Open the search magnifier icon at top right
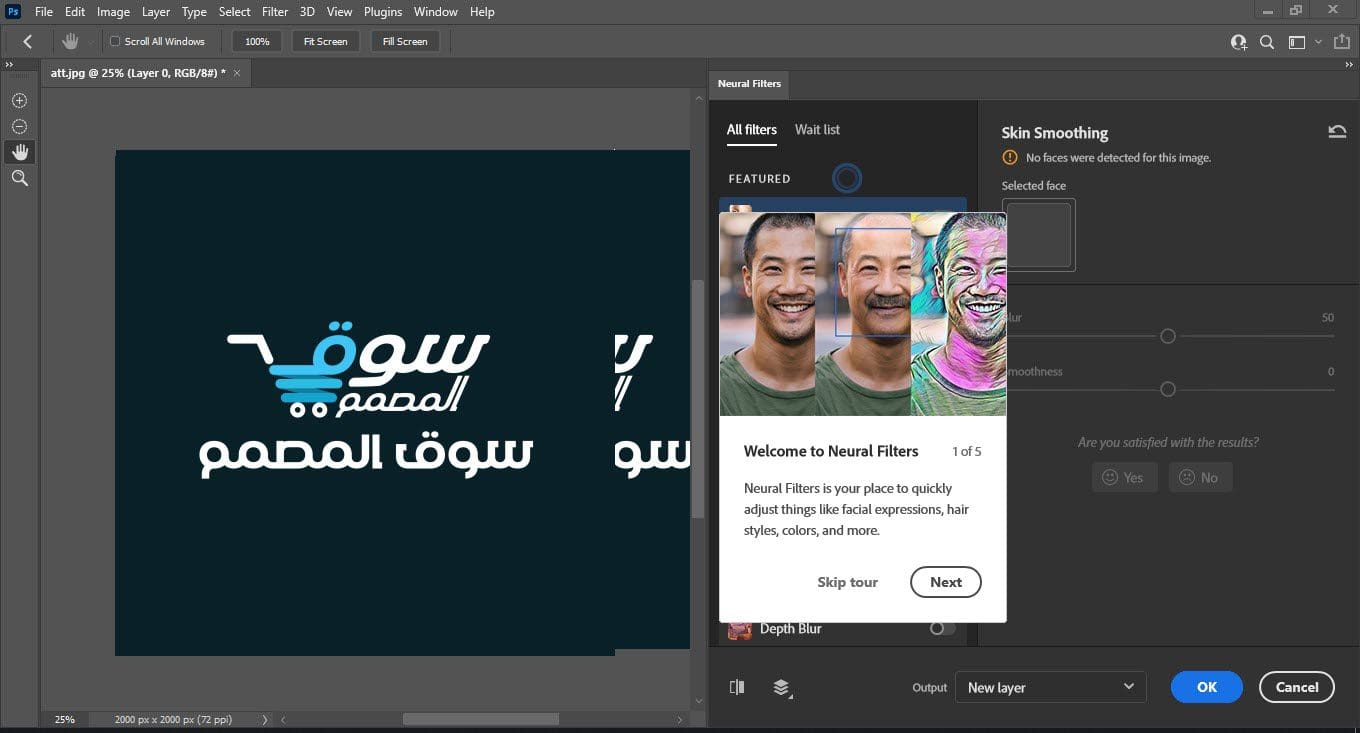The height and width of the screenshot is (733, 1360). (1266, 42)
